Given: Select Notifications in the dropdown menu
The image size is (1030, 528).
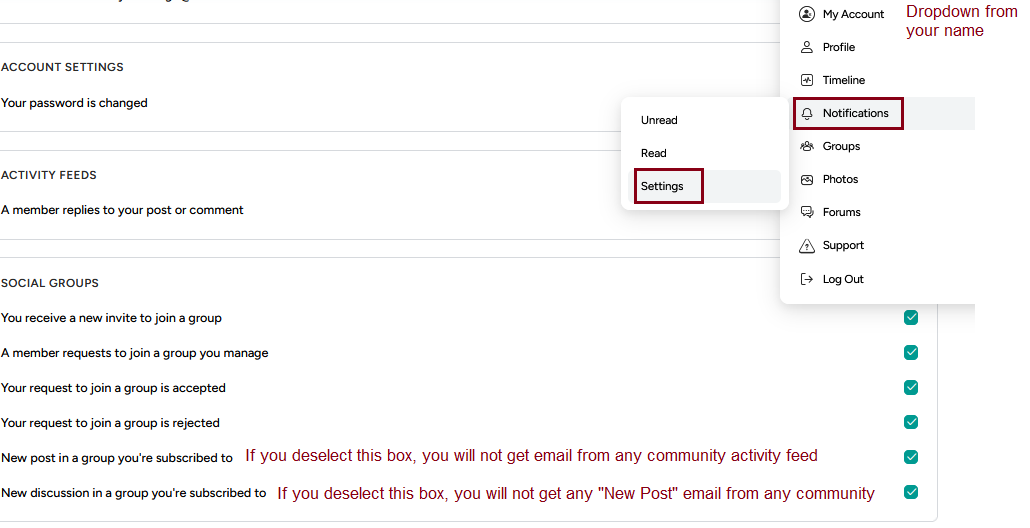Looking at the screenshot, I should point(855,113).
